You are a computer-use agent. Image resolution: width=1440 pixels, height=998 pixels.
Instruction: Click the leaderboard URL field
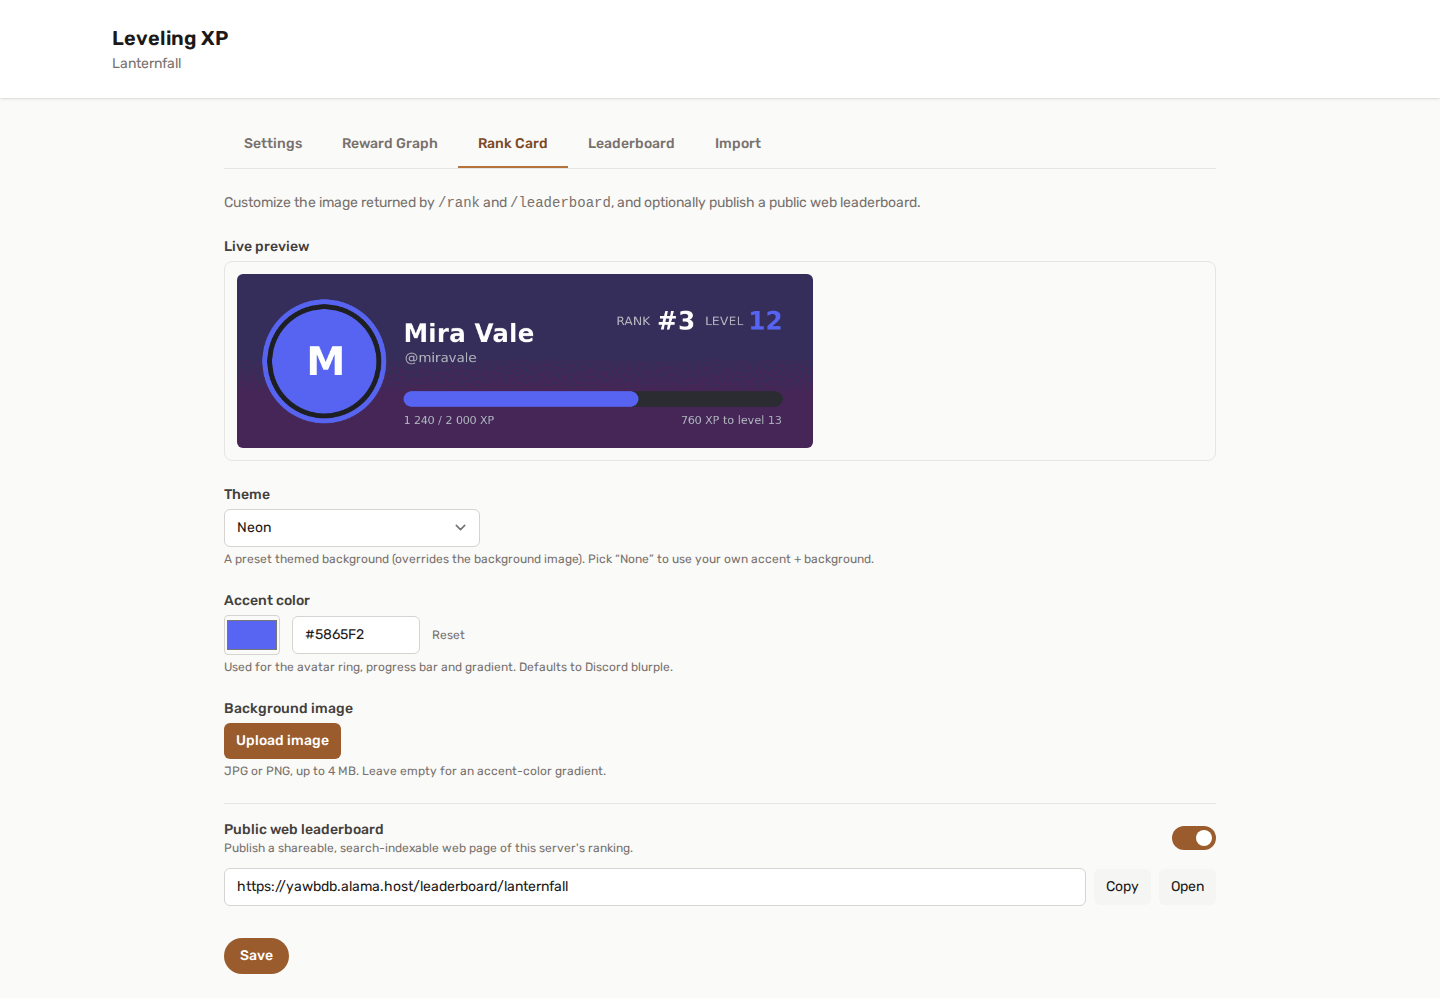pyautogui.click(x=655, y=887)
